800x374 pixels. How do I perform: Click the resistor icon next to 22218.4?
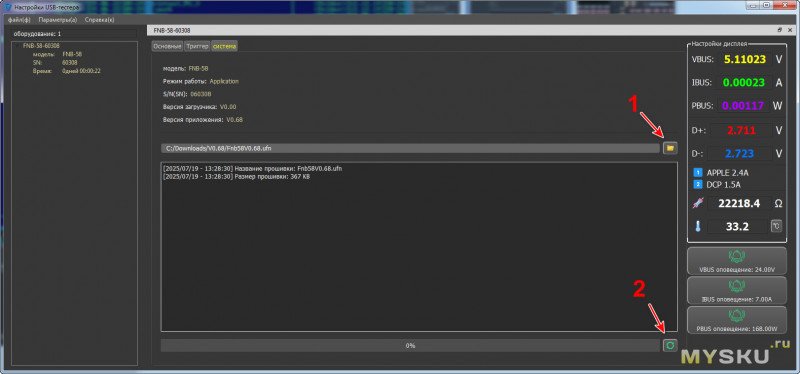[697, 203]
